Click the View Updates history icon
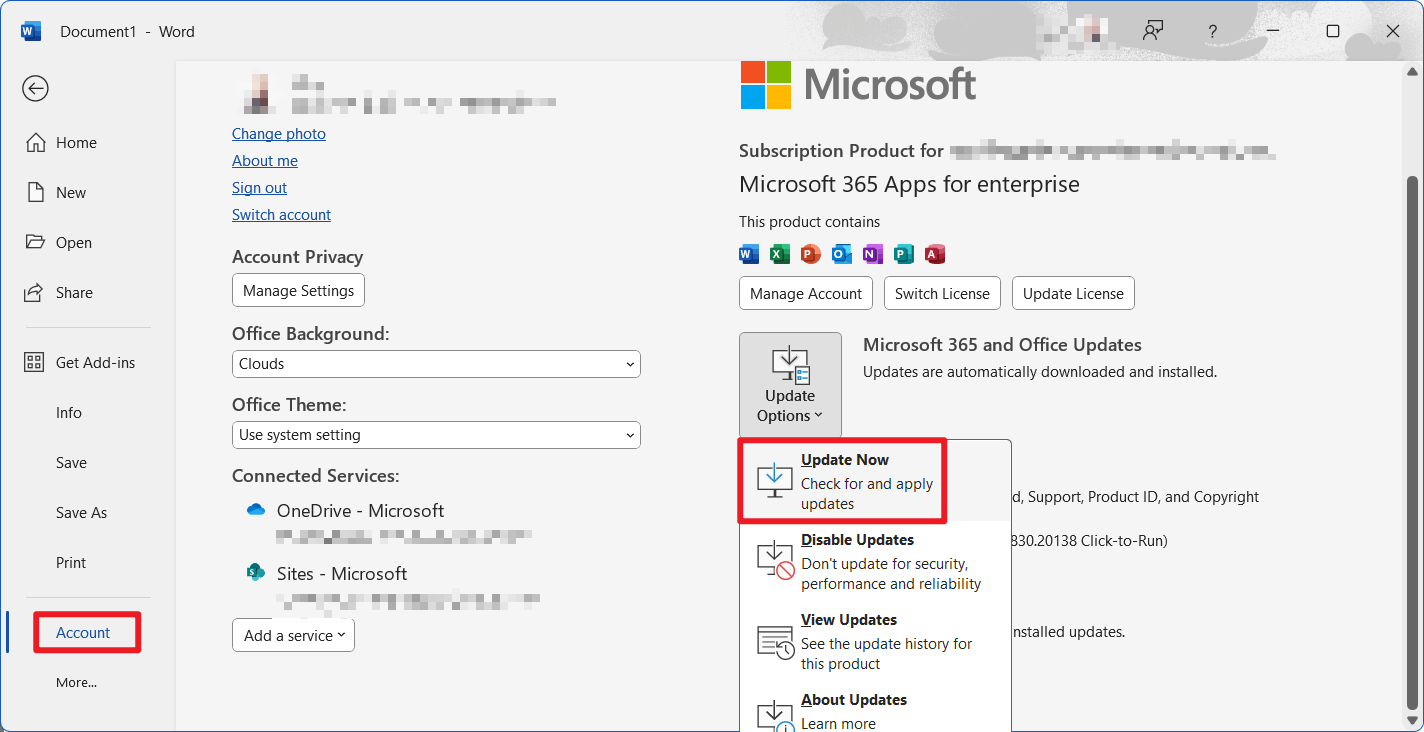Image resolution: width=1424 pixels, height=732 pixels. click(775, 641)
